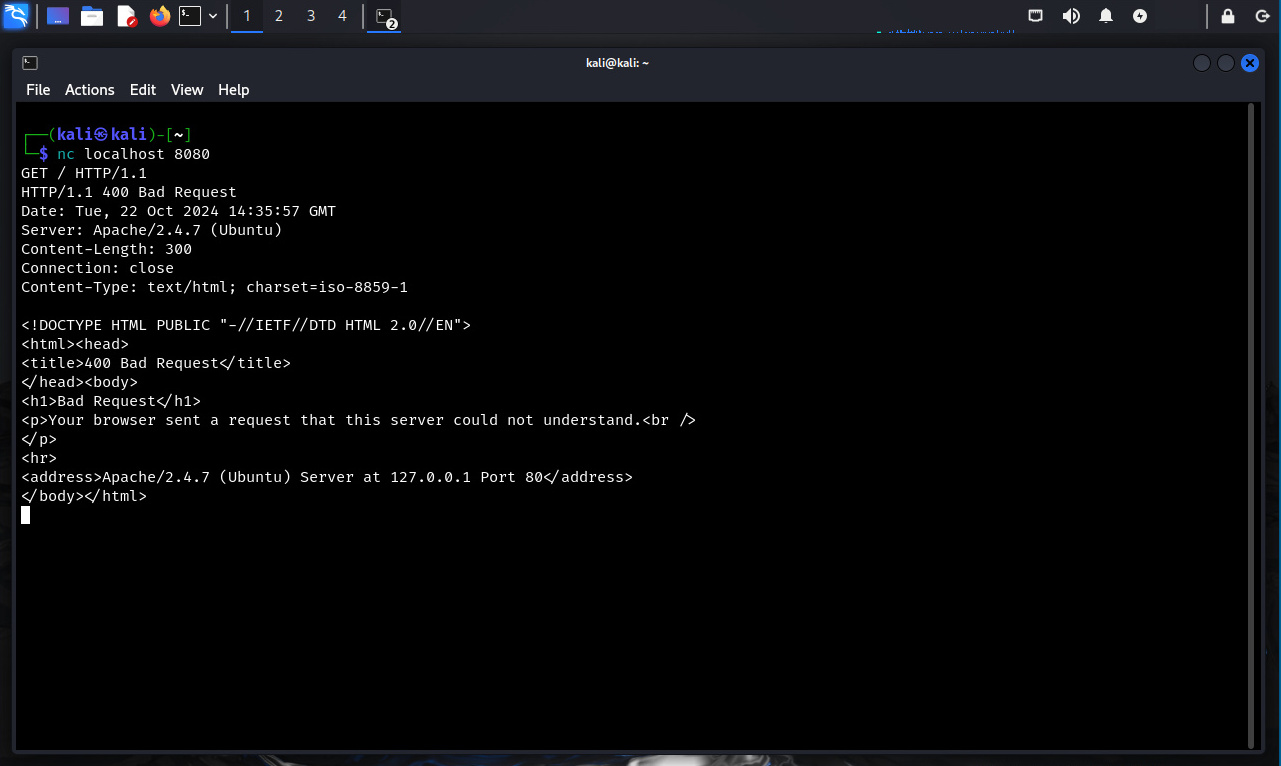Open the notifications bell icon
This screenshot has height=766, width=1281.
(x=1106, y=16)
